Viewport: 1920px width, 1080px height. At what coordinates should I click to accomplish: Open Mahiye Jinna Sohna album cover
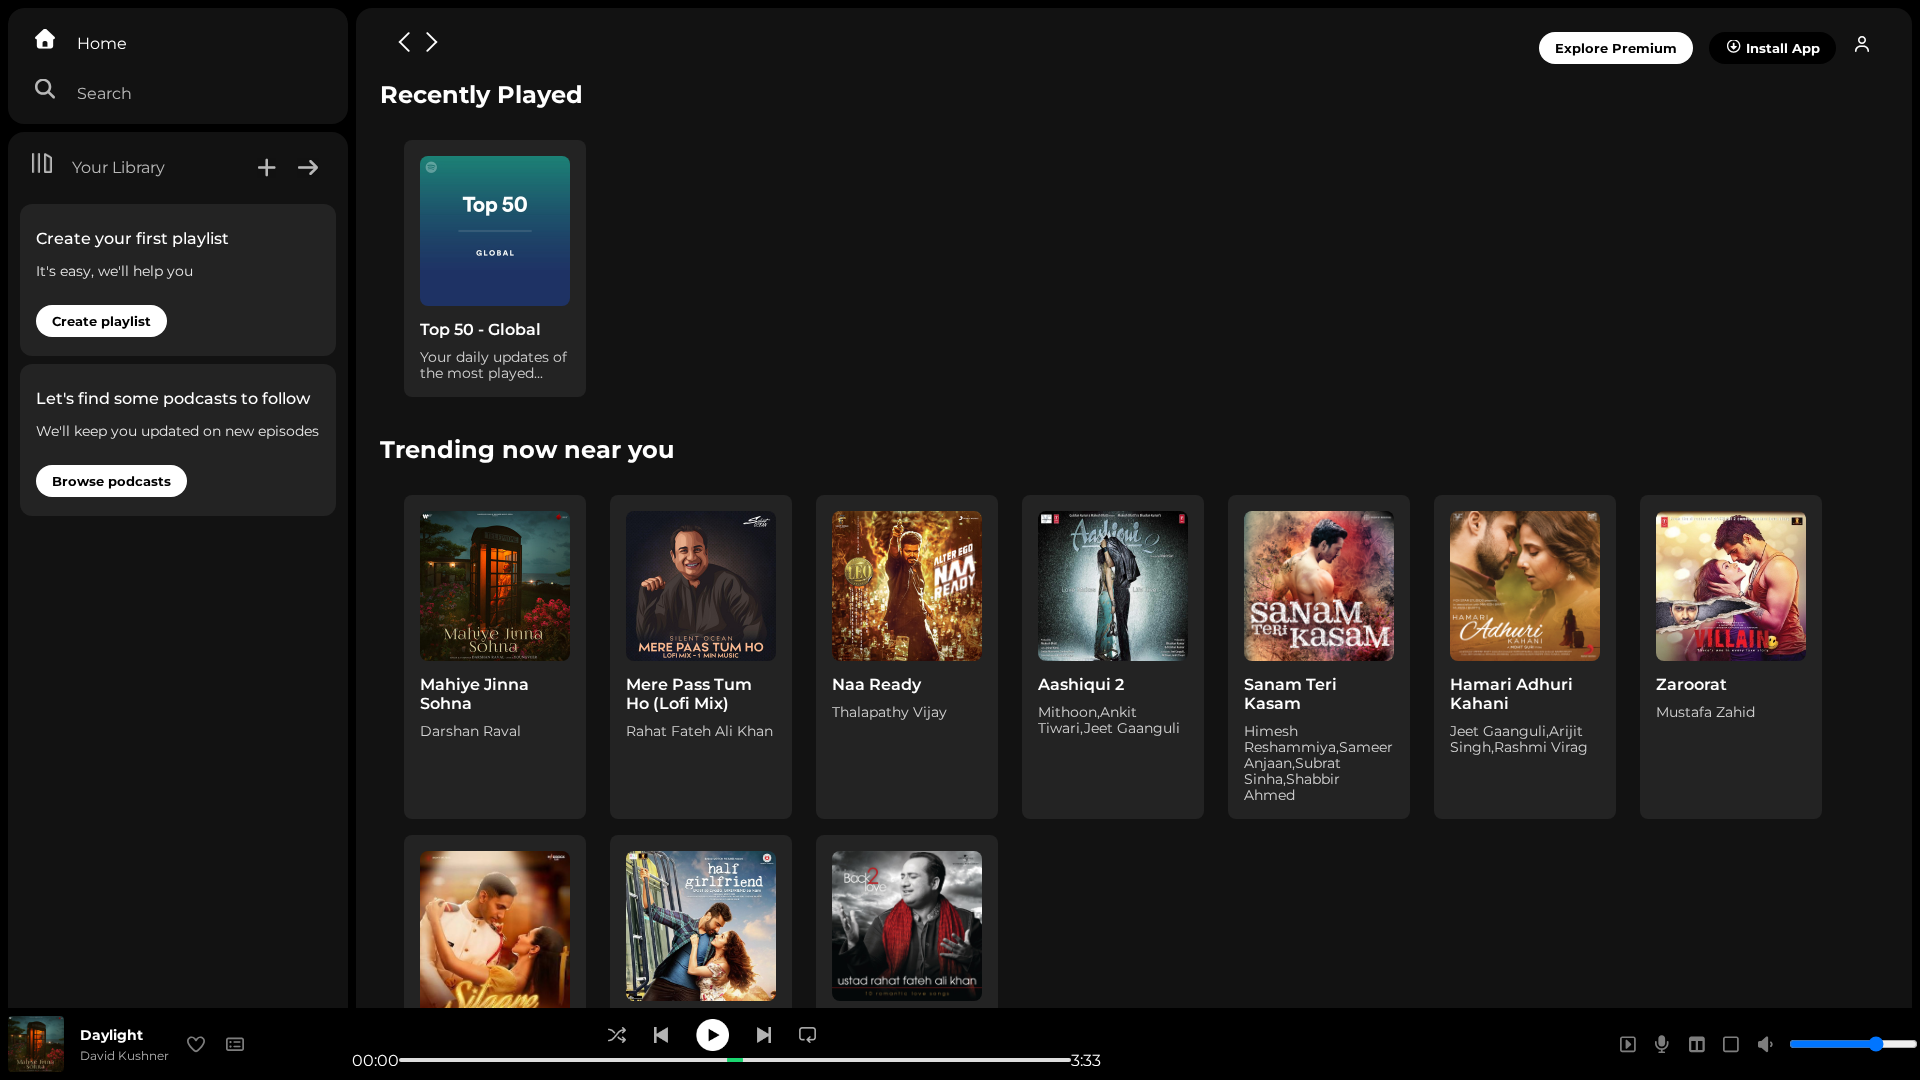coord(495,586)
